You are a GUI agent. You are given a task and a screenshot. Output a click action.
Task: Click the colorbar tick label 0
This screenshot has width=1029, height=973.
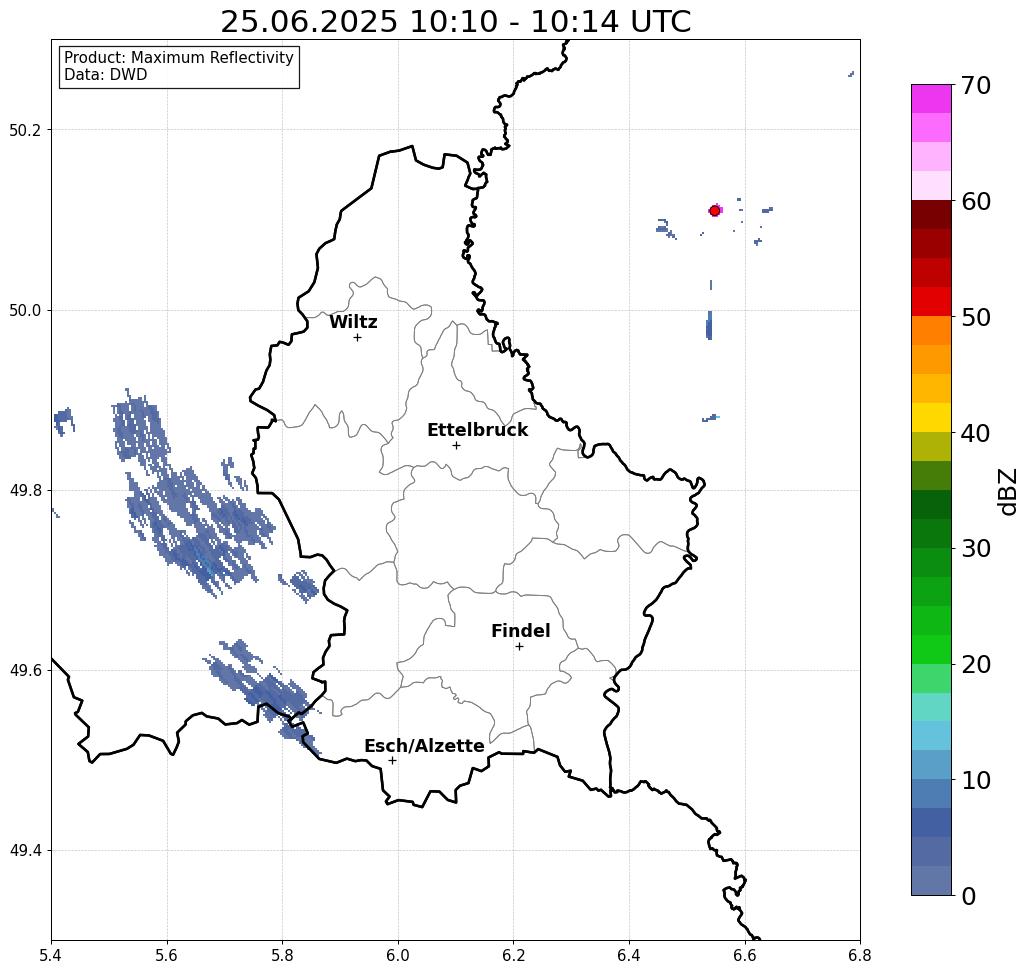coord(969,896)
